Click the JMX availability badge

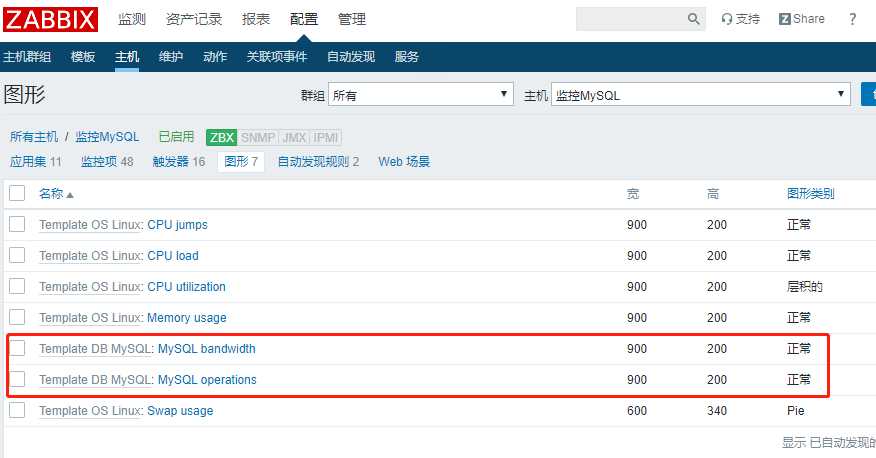tap(294, 137)
